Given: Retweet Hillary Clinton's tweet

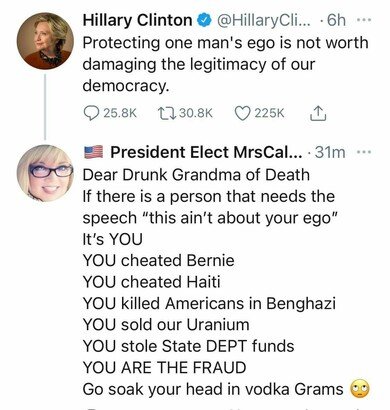Looking at the screenshot, I should point(166,113).
